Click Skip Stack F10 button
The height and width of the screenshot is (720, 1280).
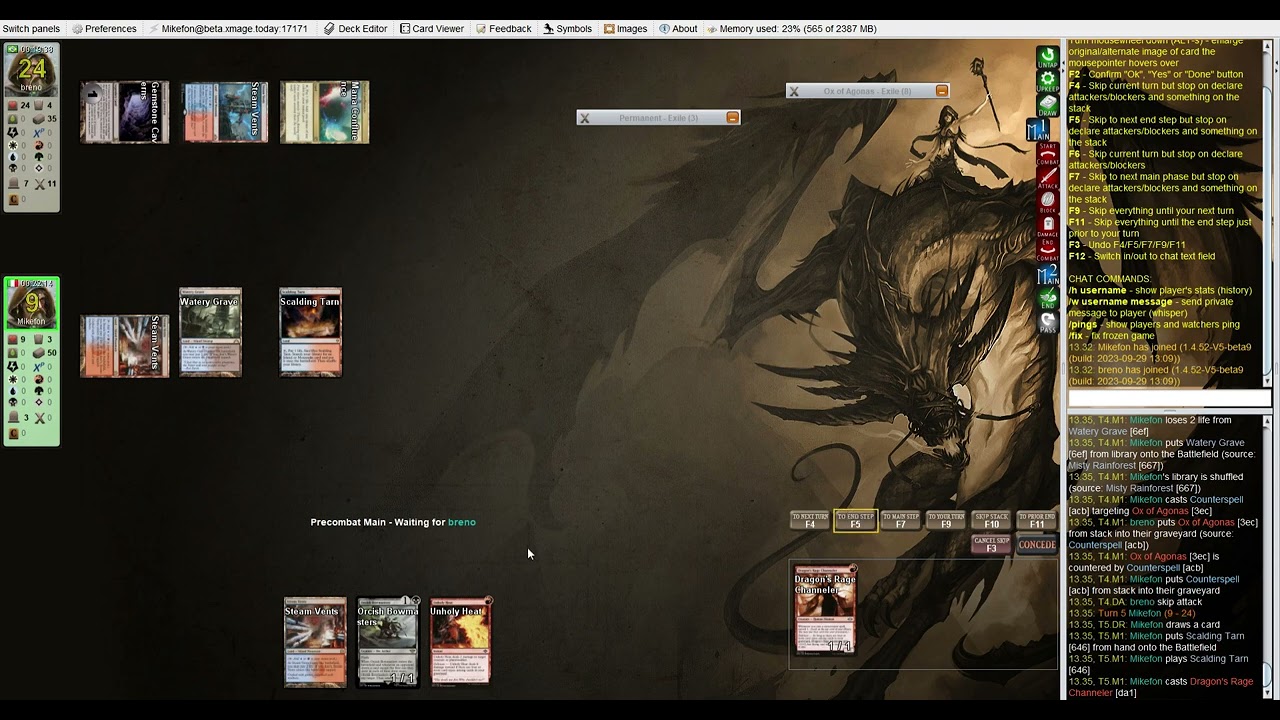[991, 521]
